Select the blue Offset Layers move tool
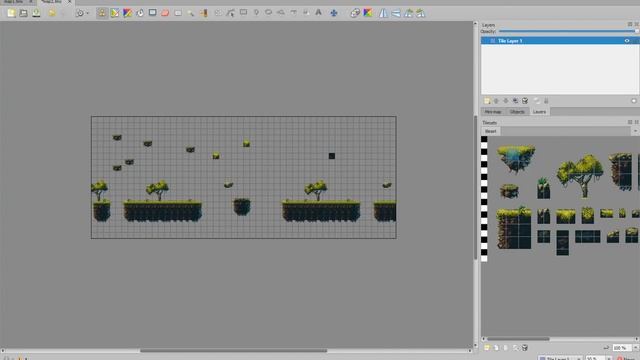Screen dimensions: 640x360 [334, 13]
